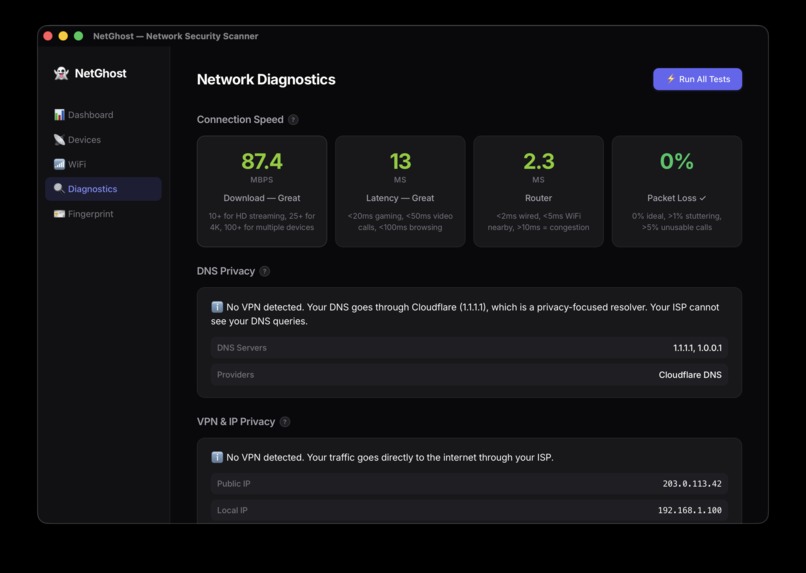Image resolution: width=806 pixels, height=573 pixels.
Task: Select the Diagnostics menu item
Action: 103,189
